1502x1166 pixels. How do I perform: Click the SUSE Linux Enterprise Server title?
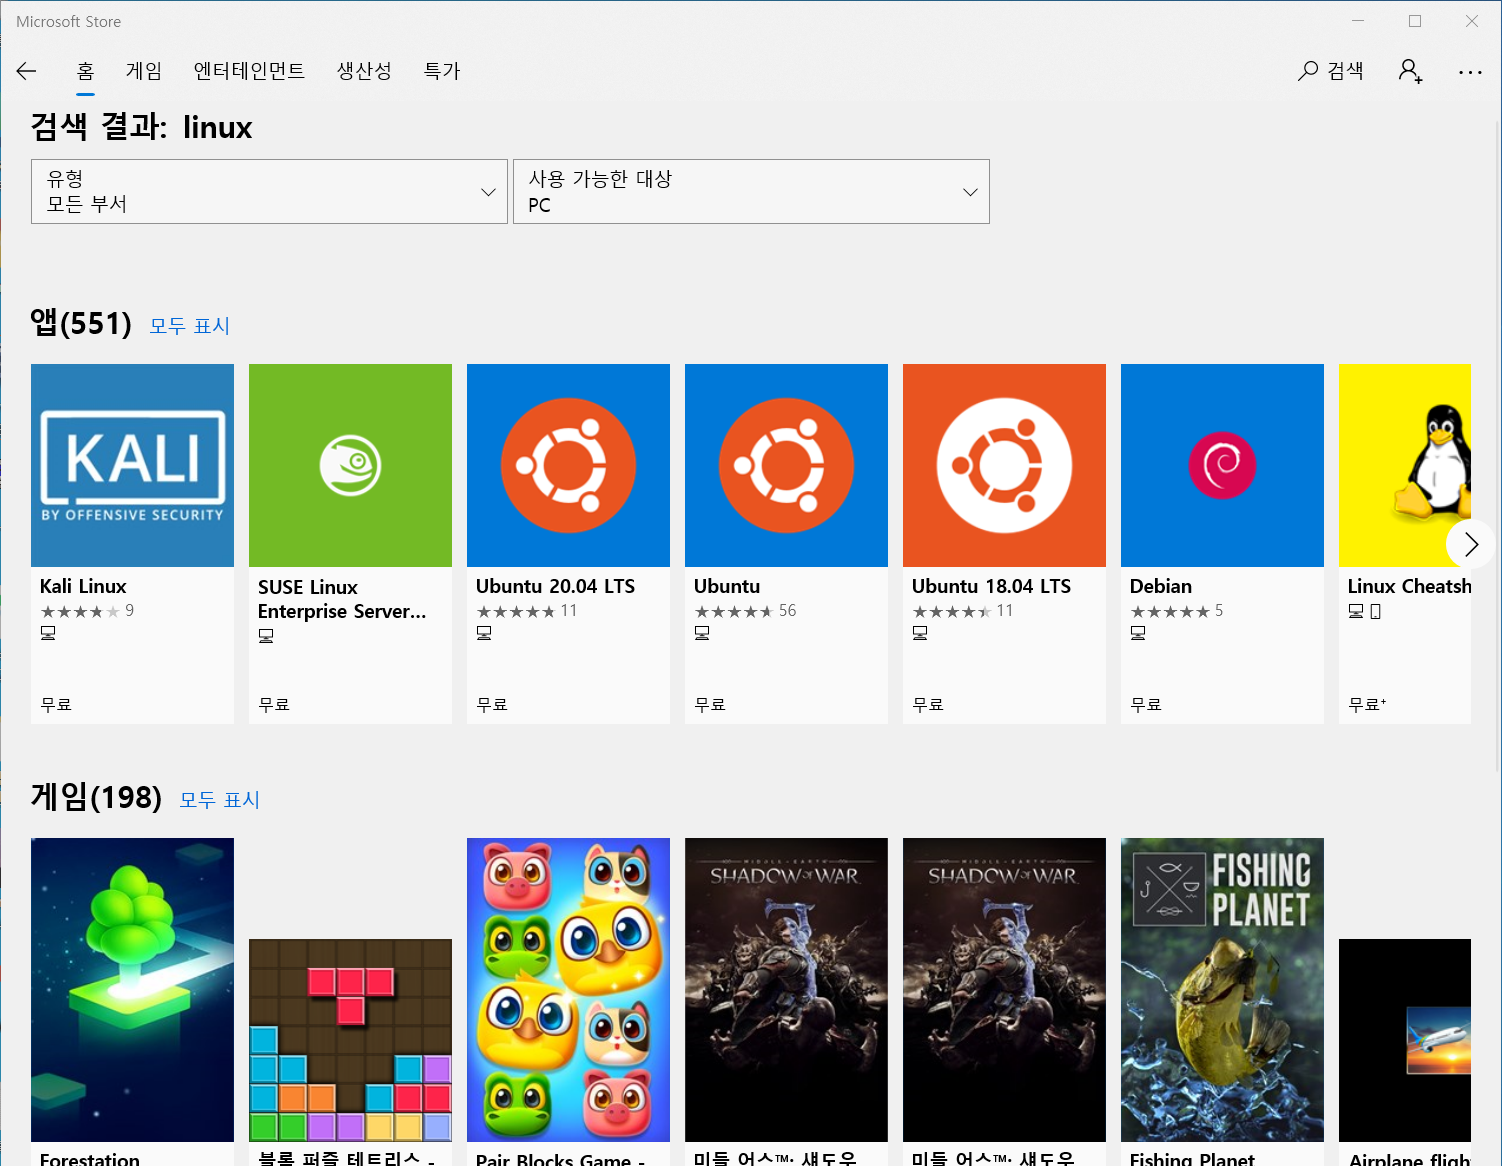342,599
